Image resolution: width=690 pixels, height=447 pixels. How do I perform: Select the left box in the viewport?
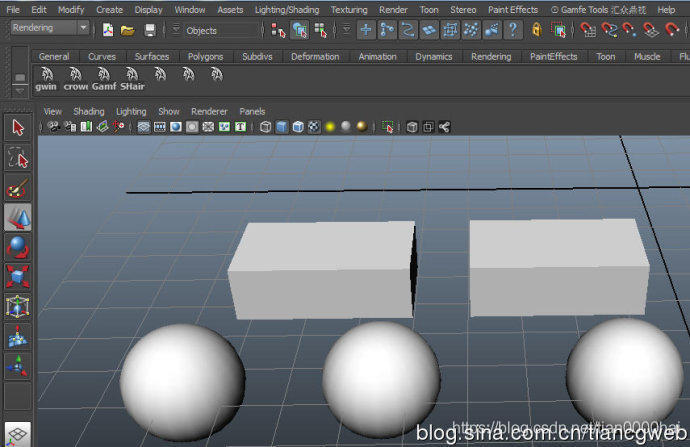pyautogui.click(x=322, y=270)
